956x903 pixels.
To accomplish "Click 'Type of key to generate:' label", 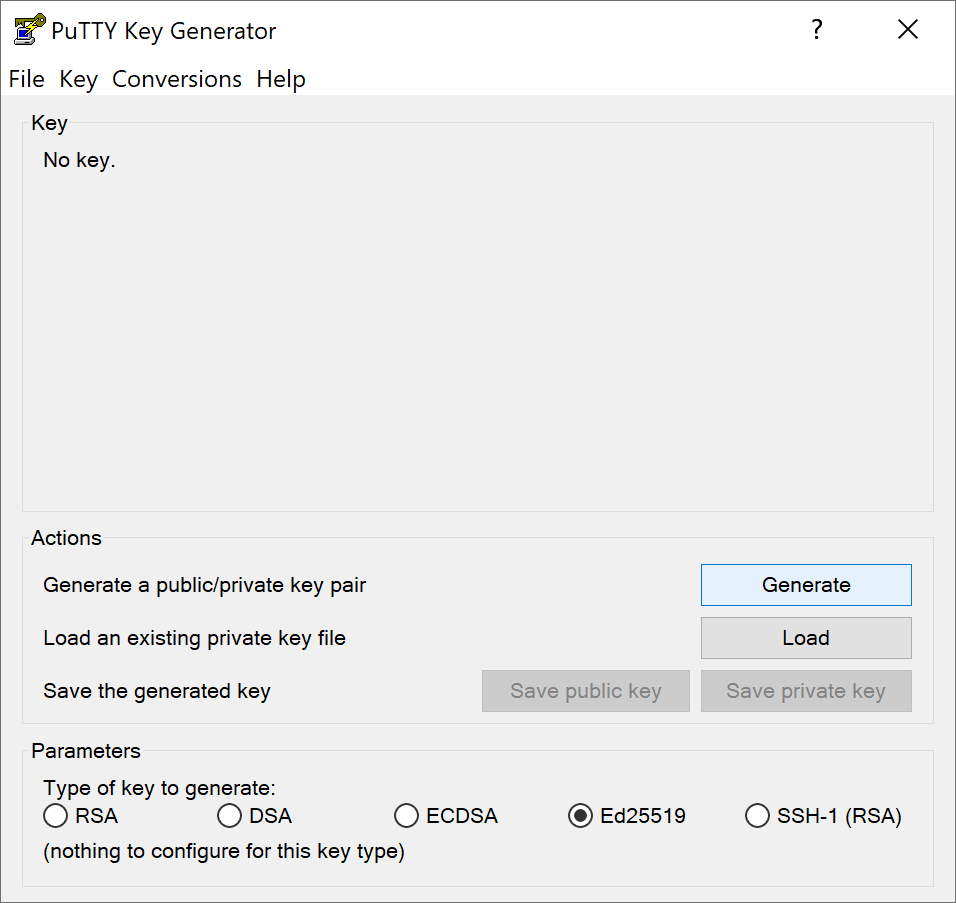I will 159,788.
